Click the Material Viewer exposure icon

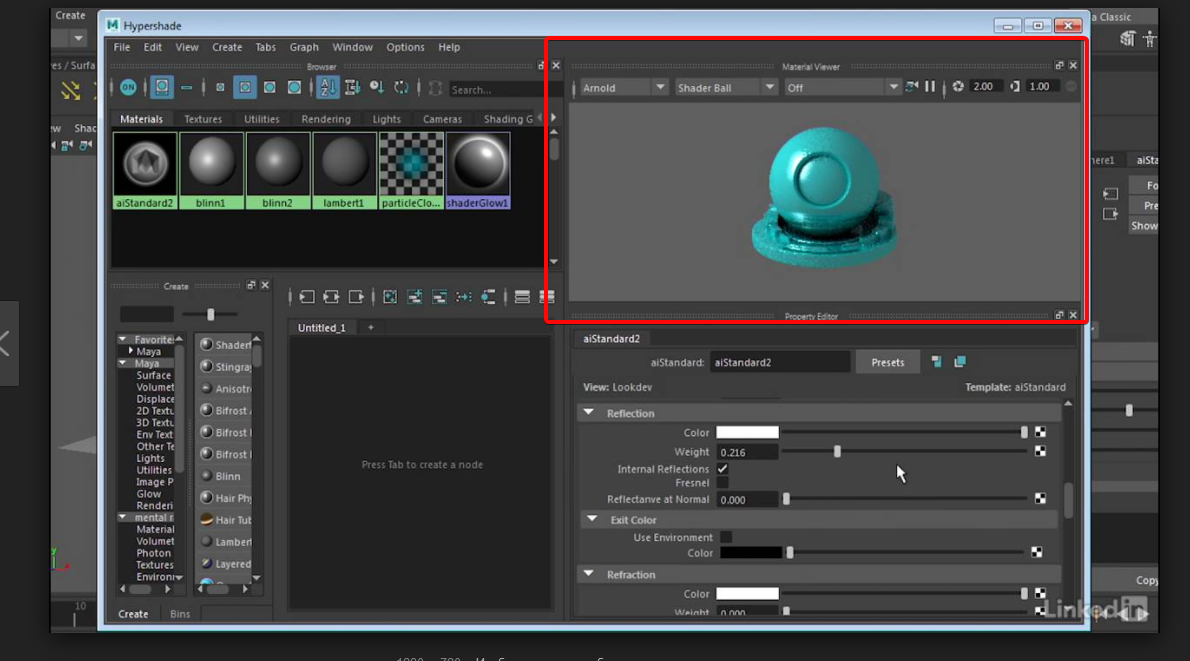(x=959, y=87)
